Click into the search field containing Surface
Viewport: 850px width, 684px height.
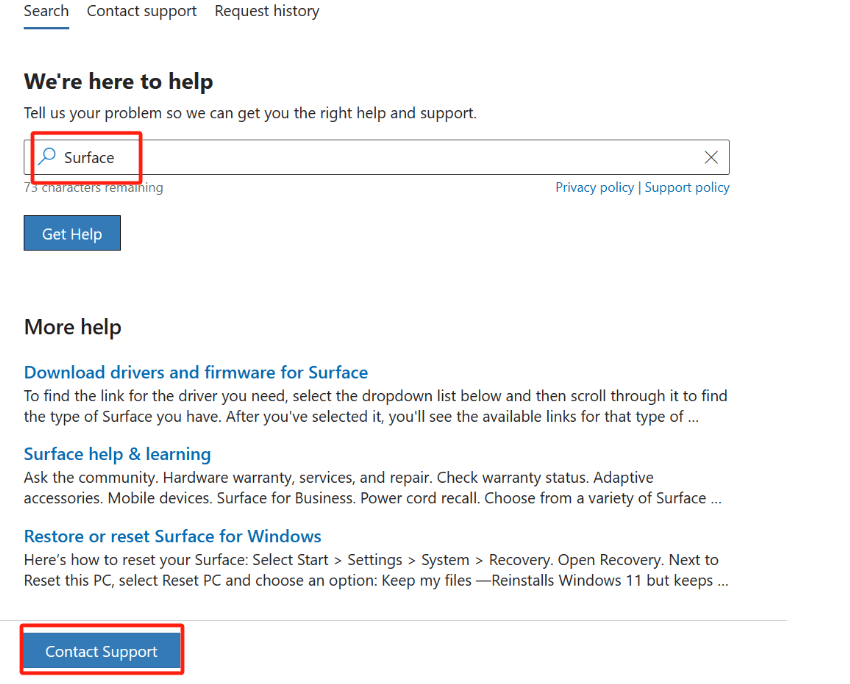click(x=376, y=157)
